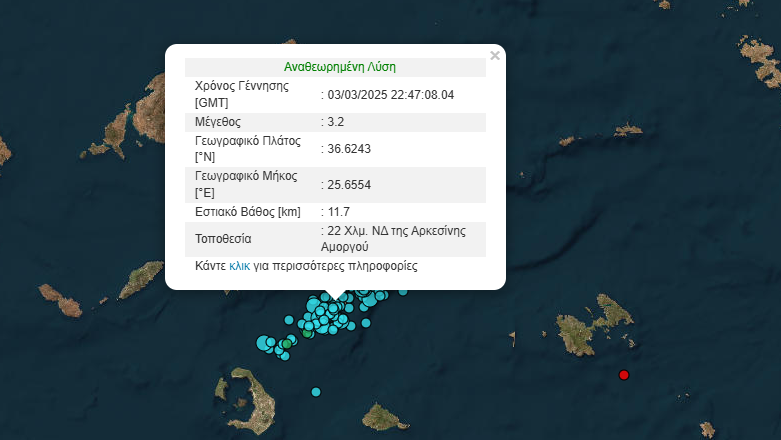
Task: Close the earthquake info popup
Action: (495, 56)
